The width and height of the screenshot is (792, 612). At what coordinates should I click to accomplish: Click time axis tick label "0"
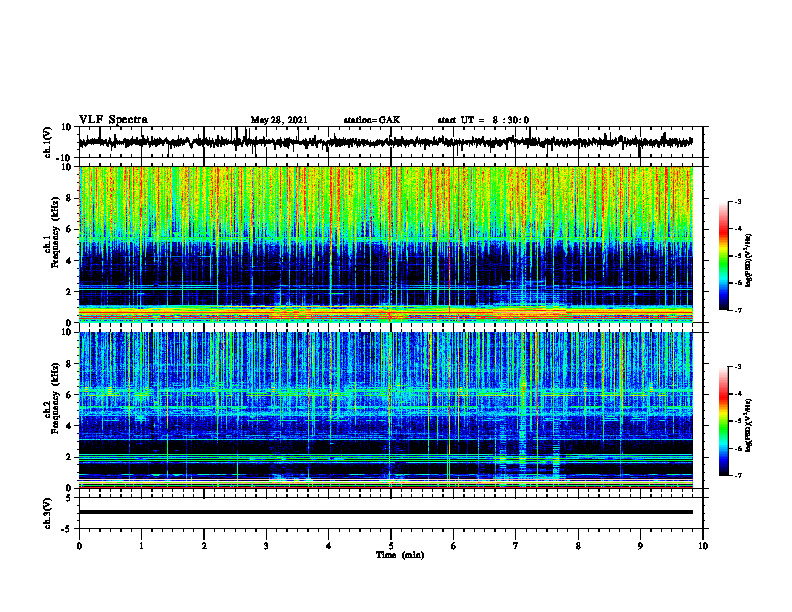tap(79, 546)
